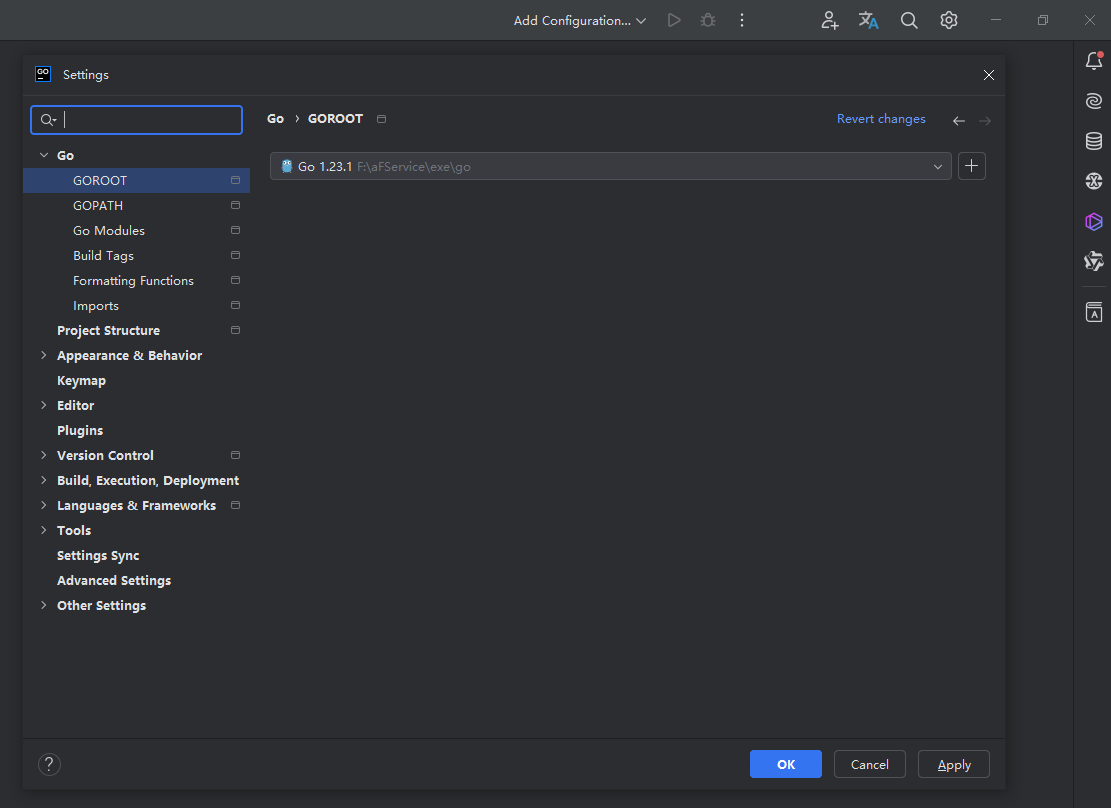Screen dimensions: 1111x808
Task: Click the Debug bug icon
Action: pos(708,20)
